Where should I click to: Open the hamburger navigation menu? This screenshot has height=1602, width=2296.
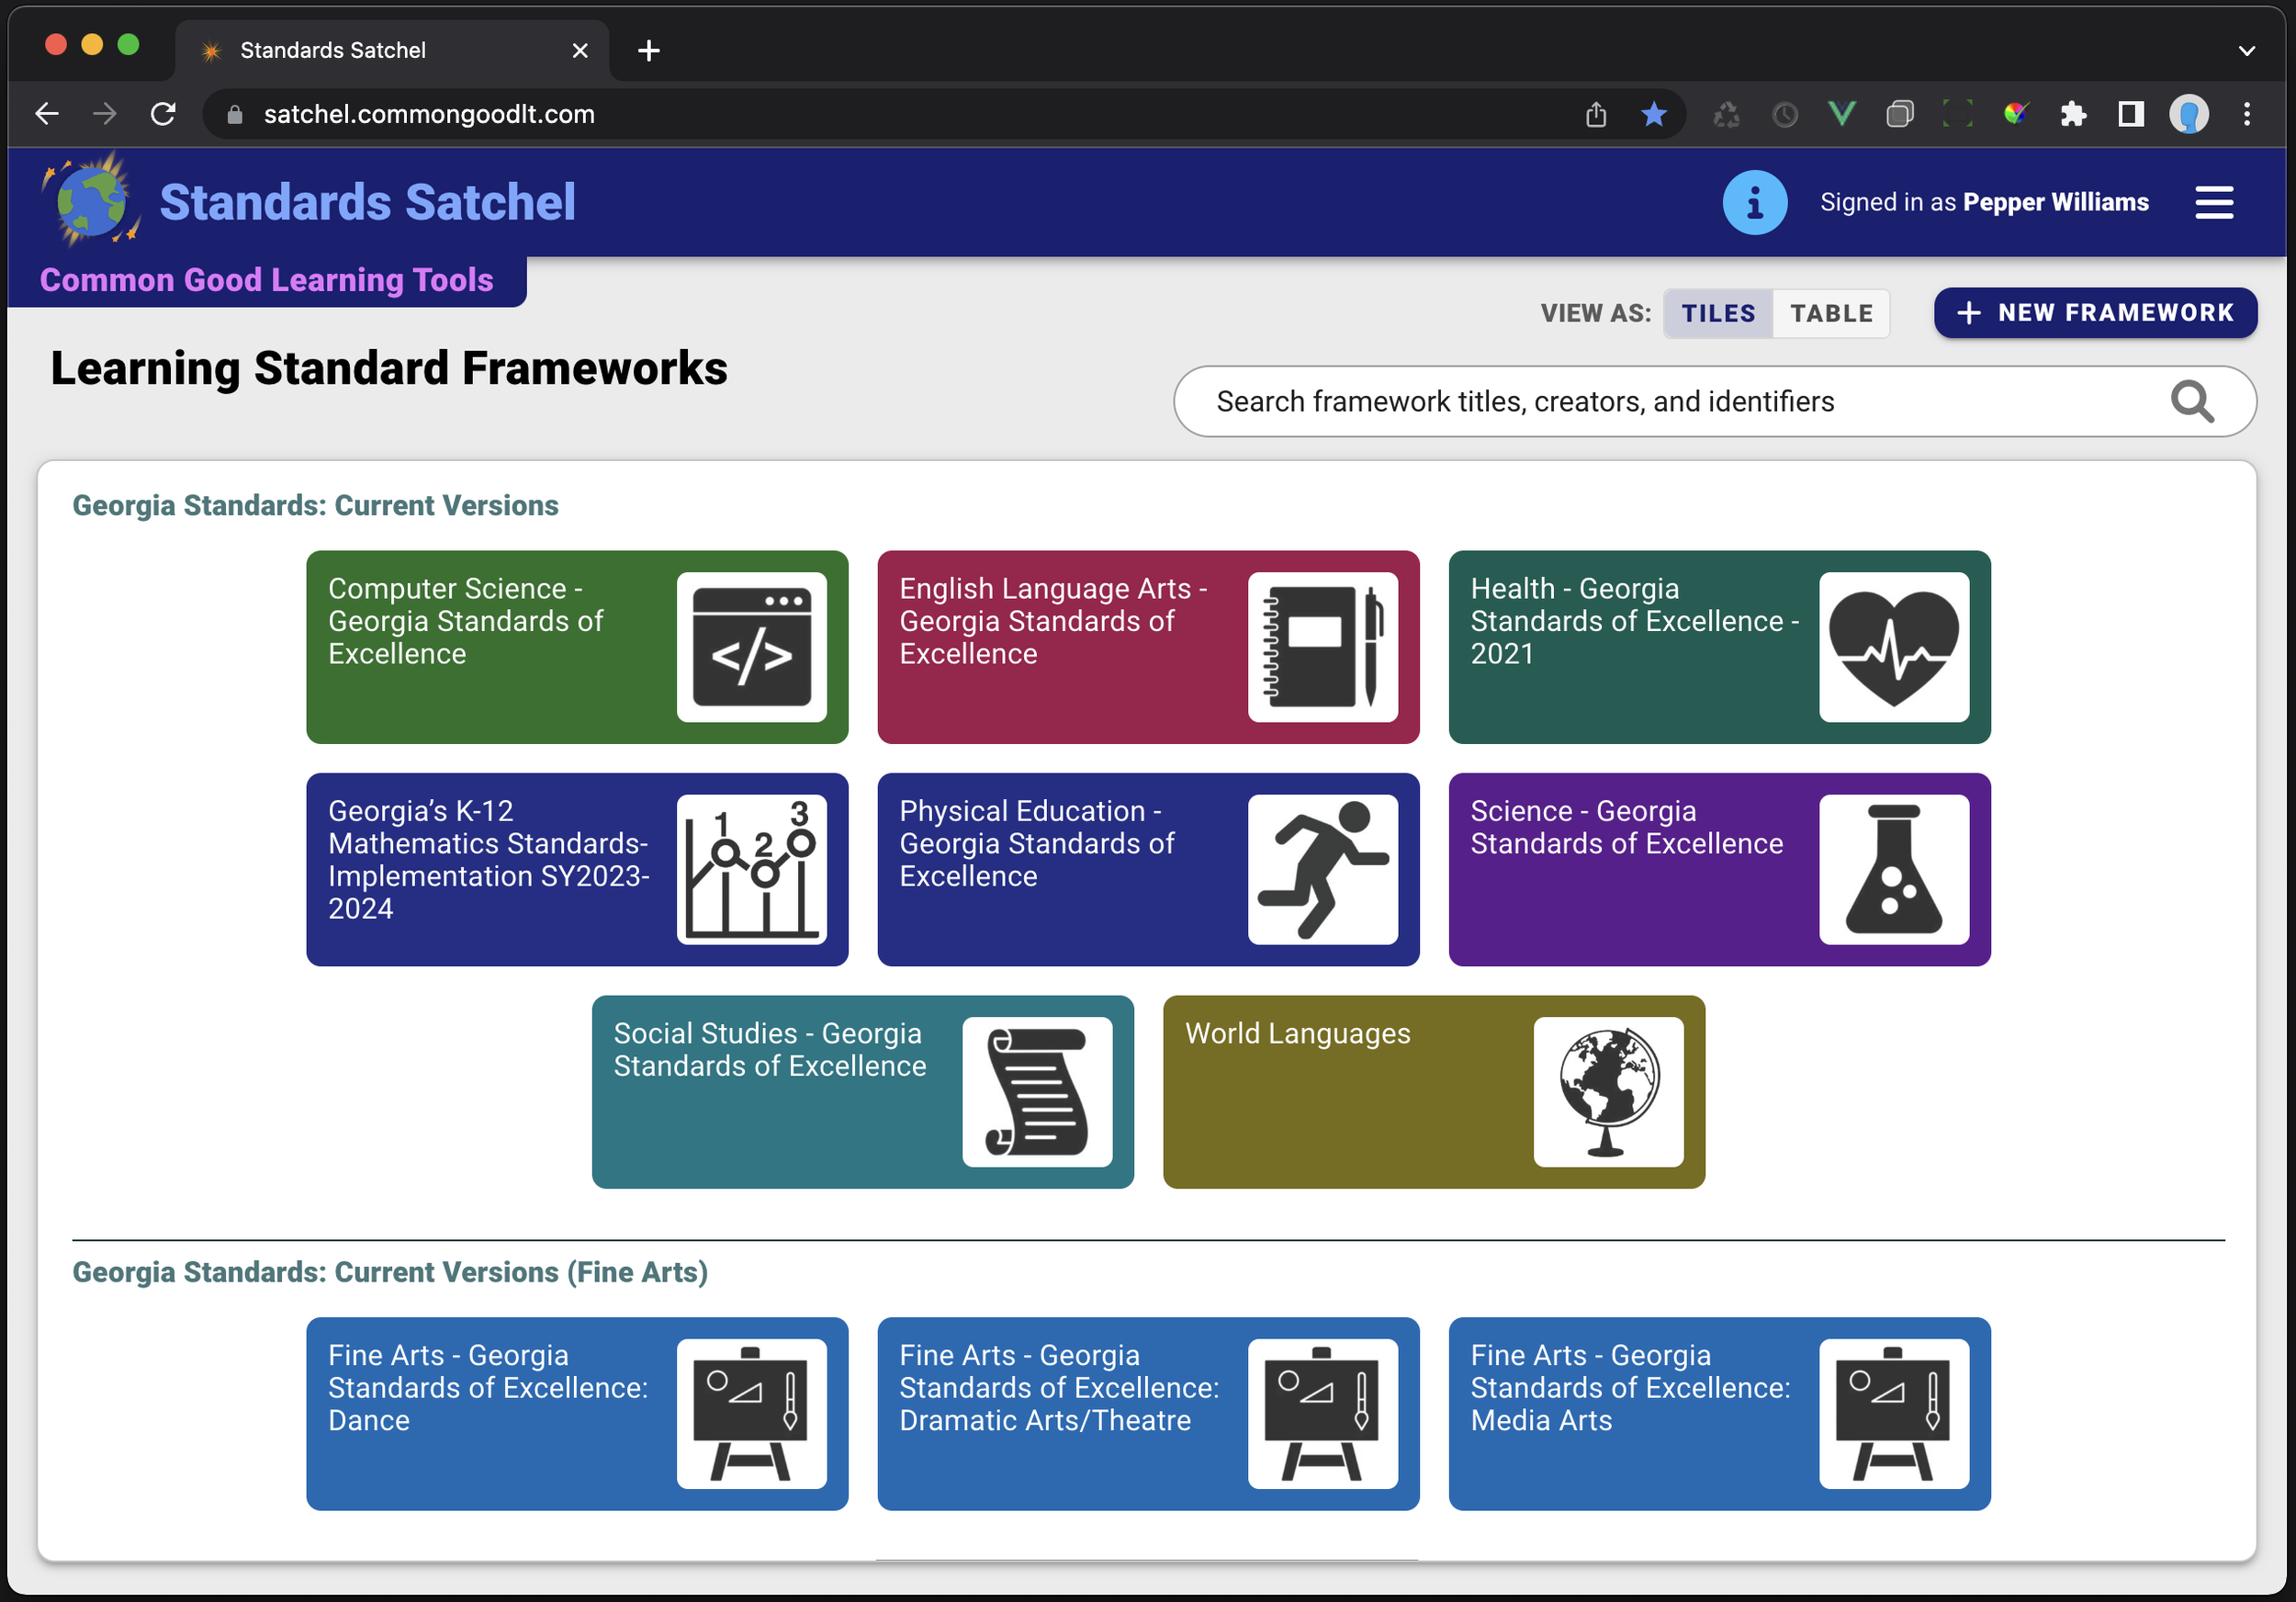point(2214,201)
